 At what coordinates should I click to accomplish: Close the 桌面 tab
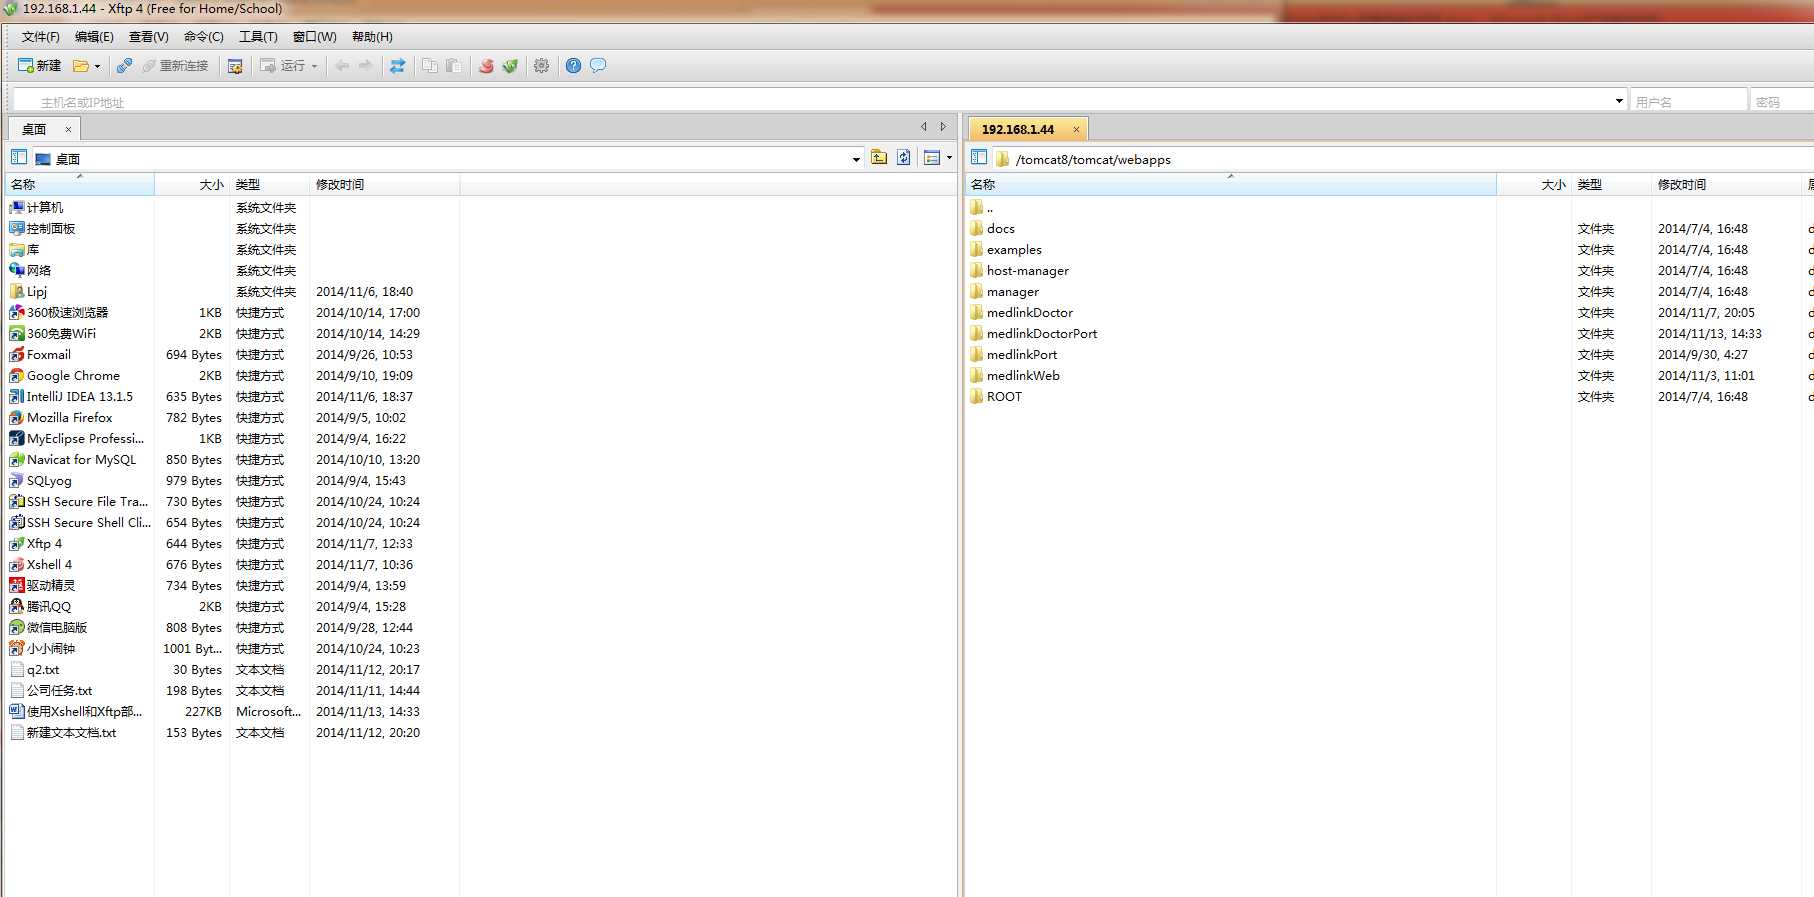(x=68, y=129)
